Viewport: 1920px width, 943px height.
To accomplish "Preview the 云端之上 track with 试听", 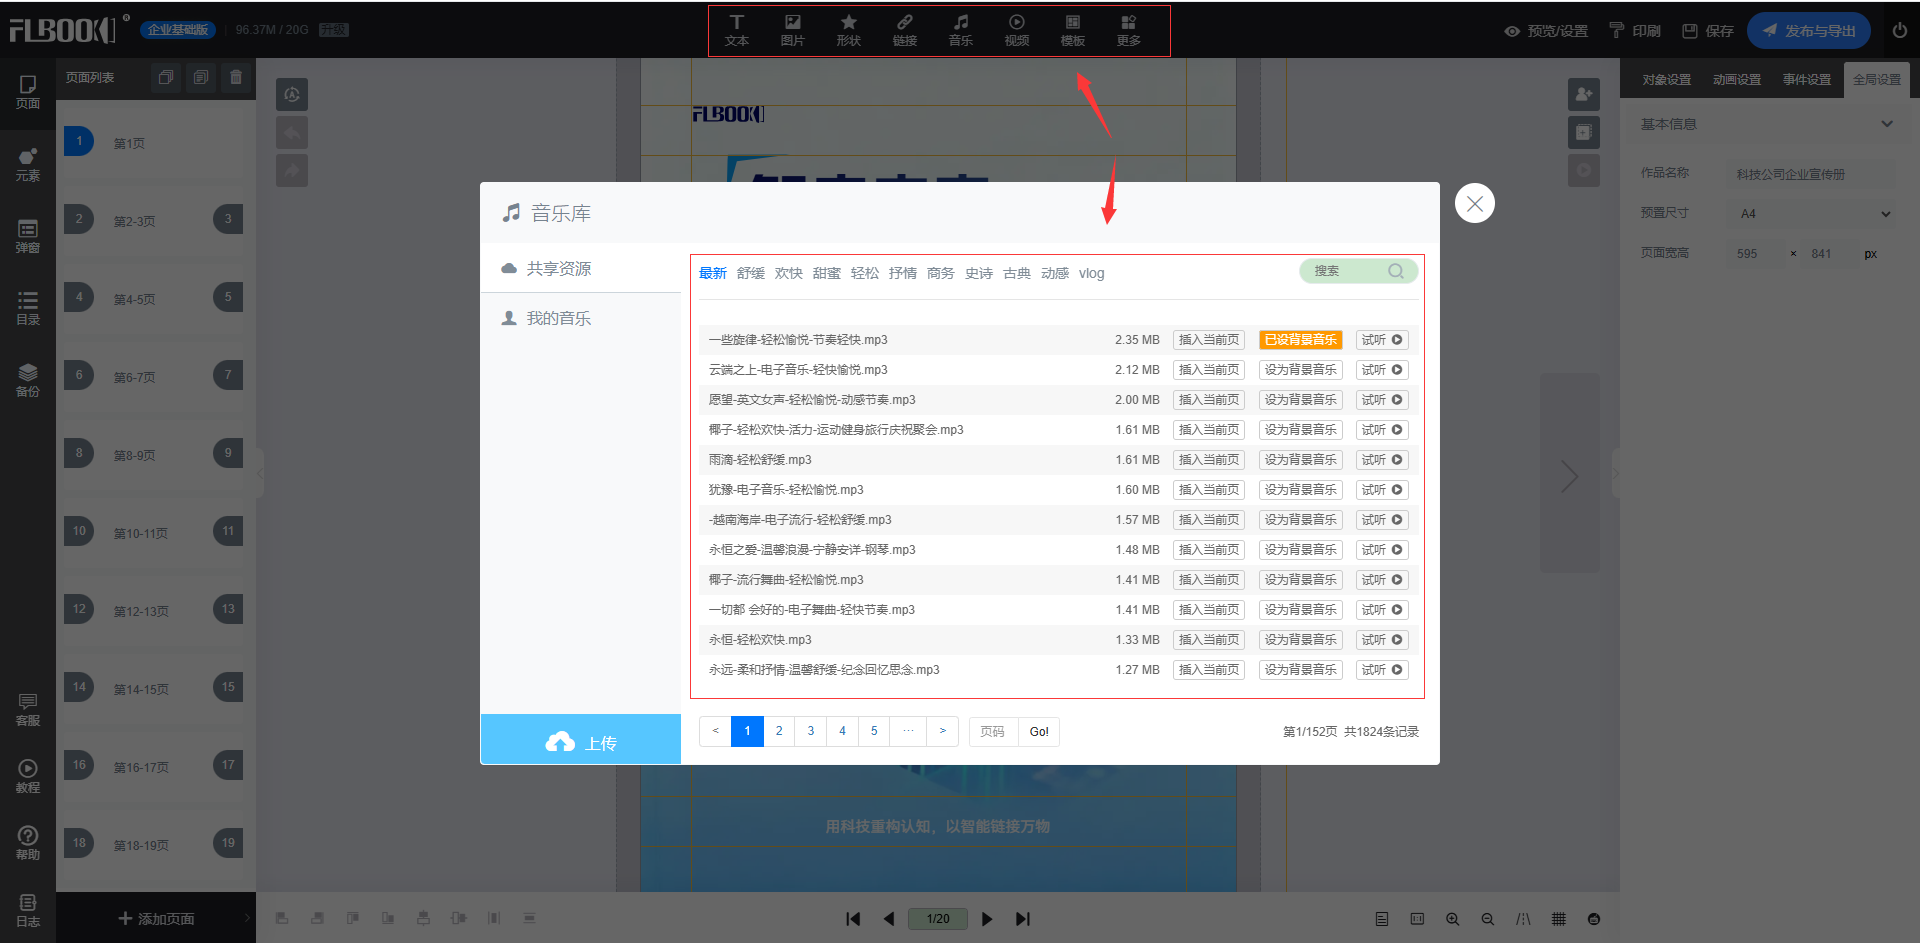I will click(1382, 370).
